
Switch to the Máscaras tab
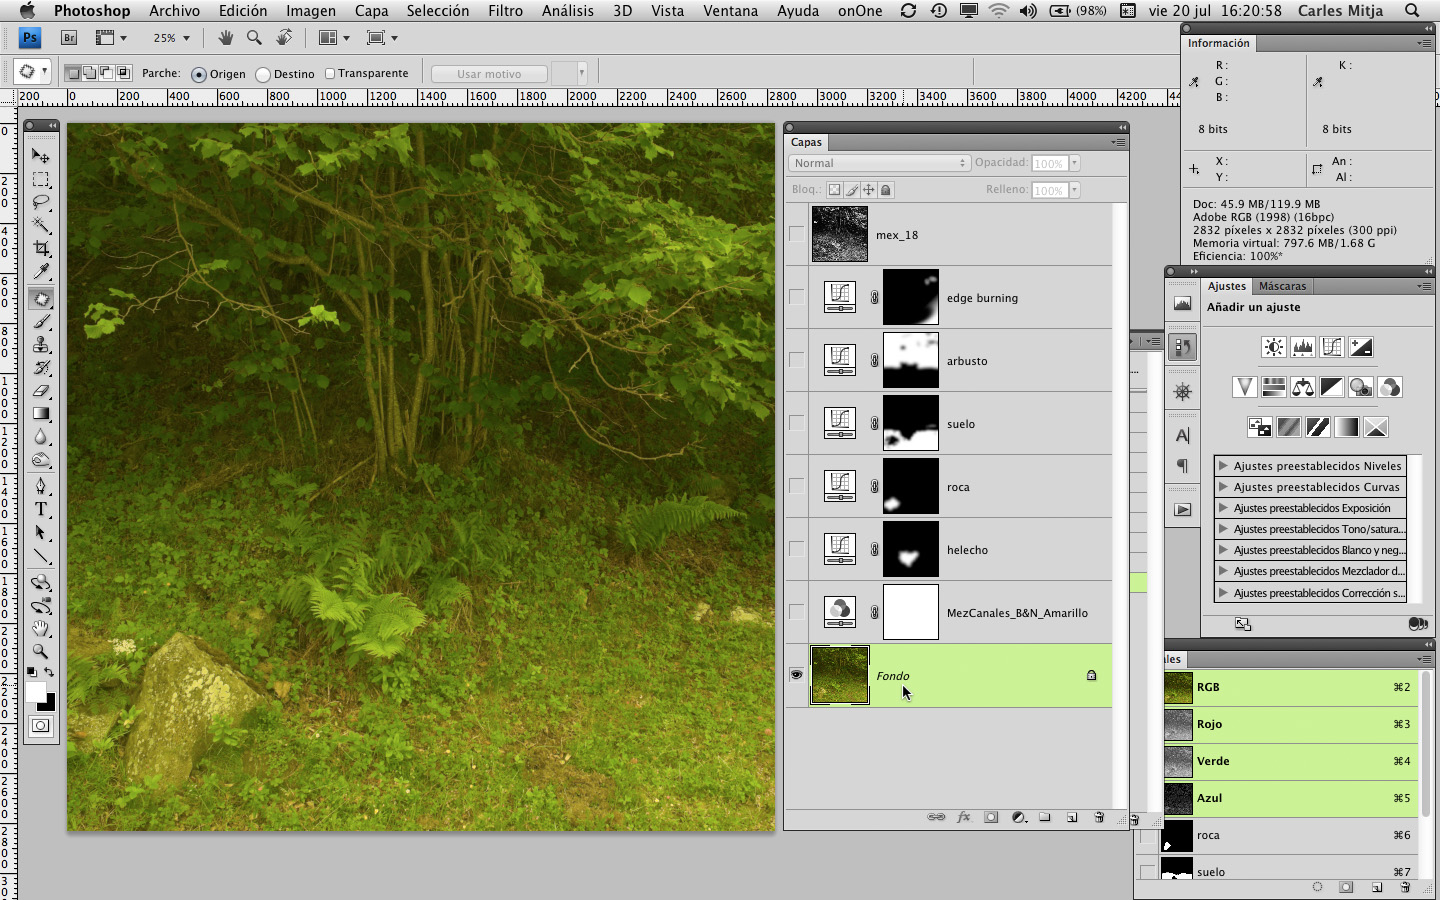pos(1282,286)
